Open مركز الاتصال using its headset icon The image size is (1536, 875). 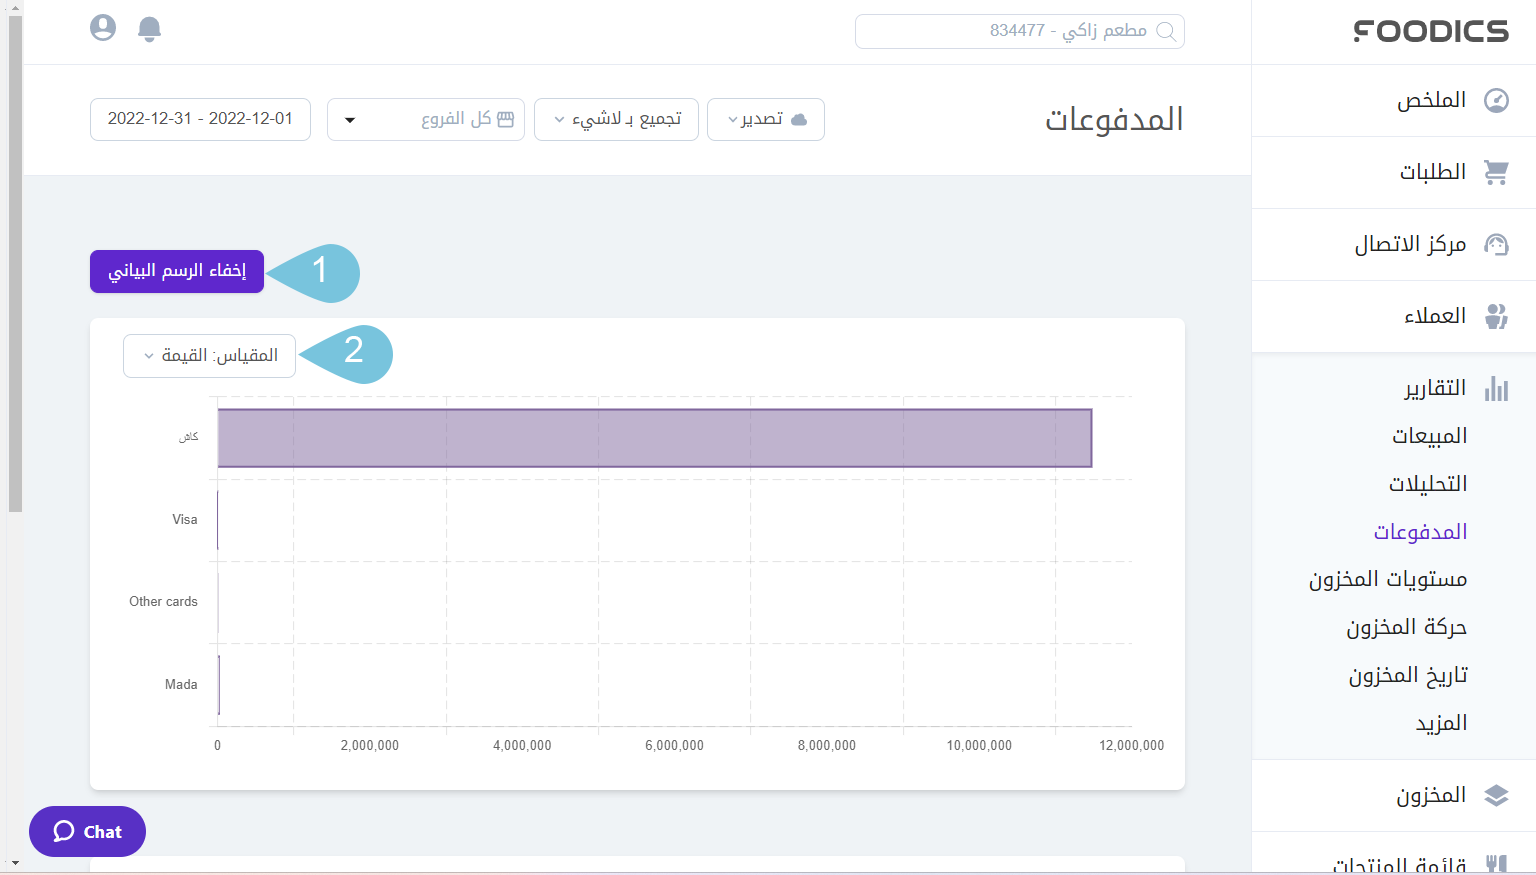pos(1497,244)
